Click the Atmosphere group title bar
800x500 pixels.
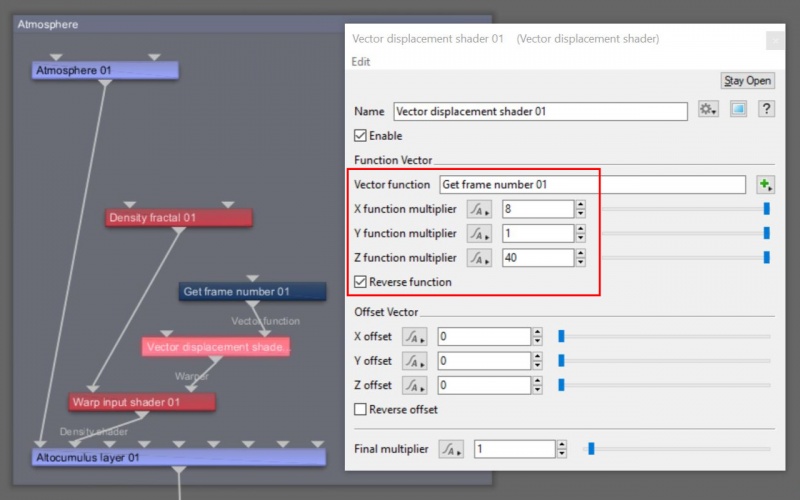click(x=179, y=24)
